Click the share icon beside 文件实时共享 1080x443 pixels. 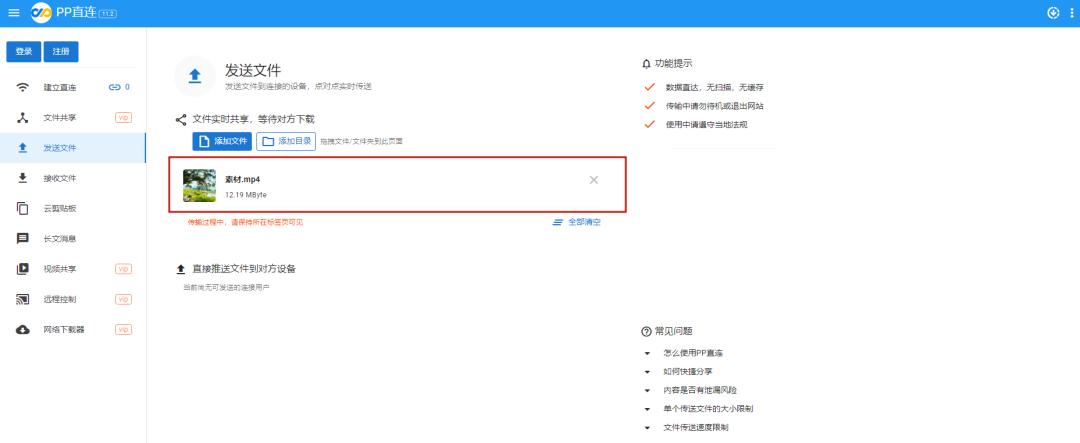[181, 120]
